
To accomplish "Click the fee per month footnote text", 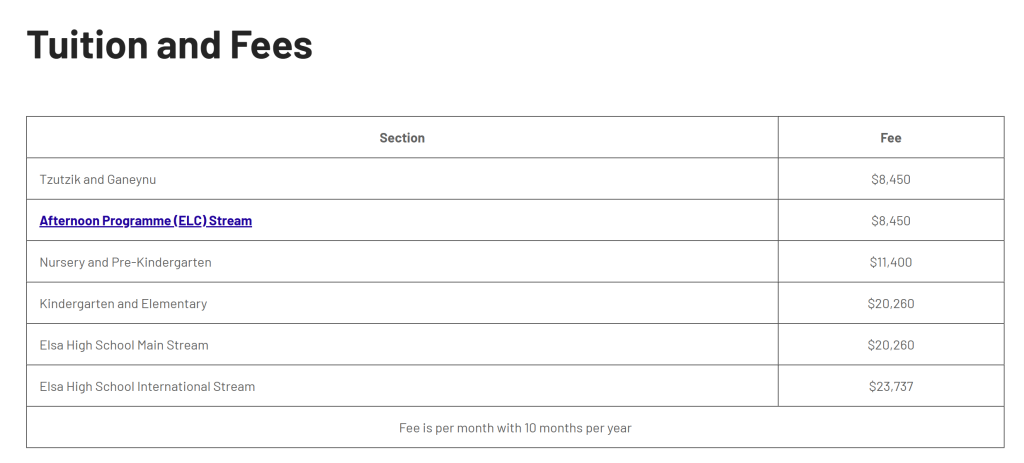I will pos(515,428).
